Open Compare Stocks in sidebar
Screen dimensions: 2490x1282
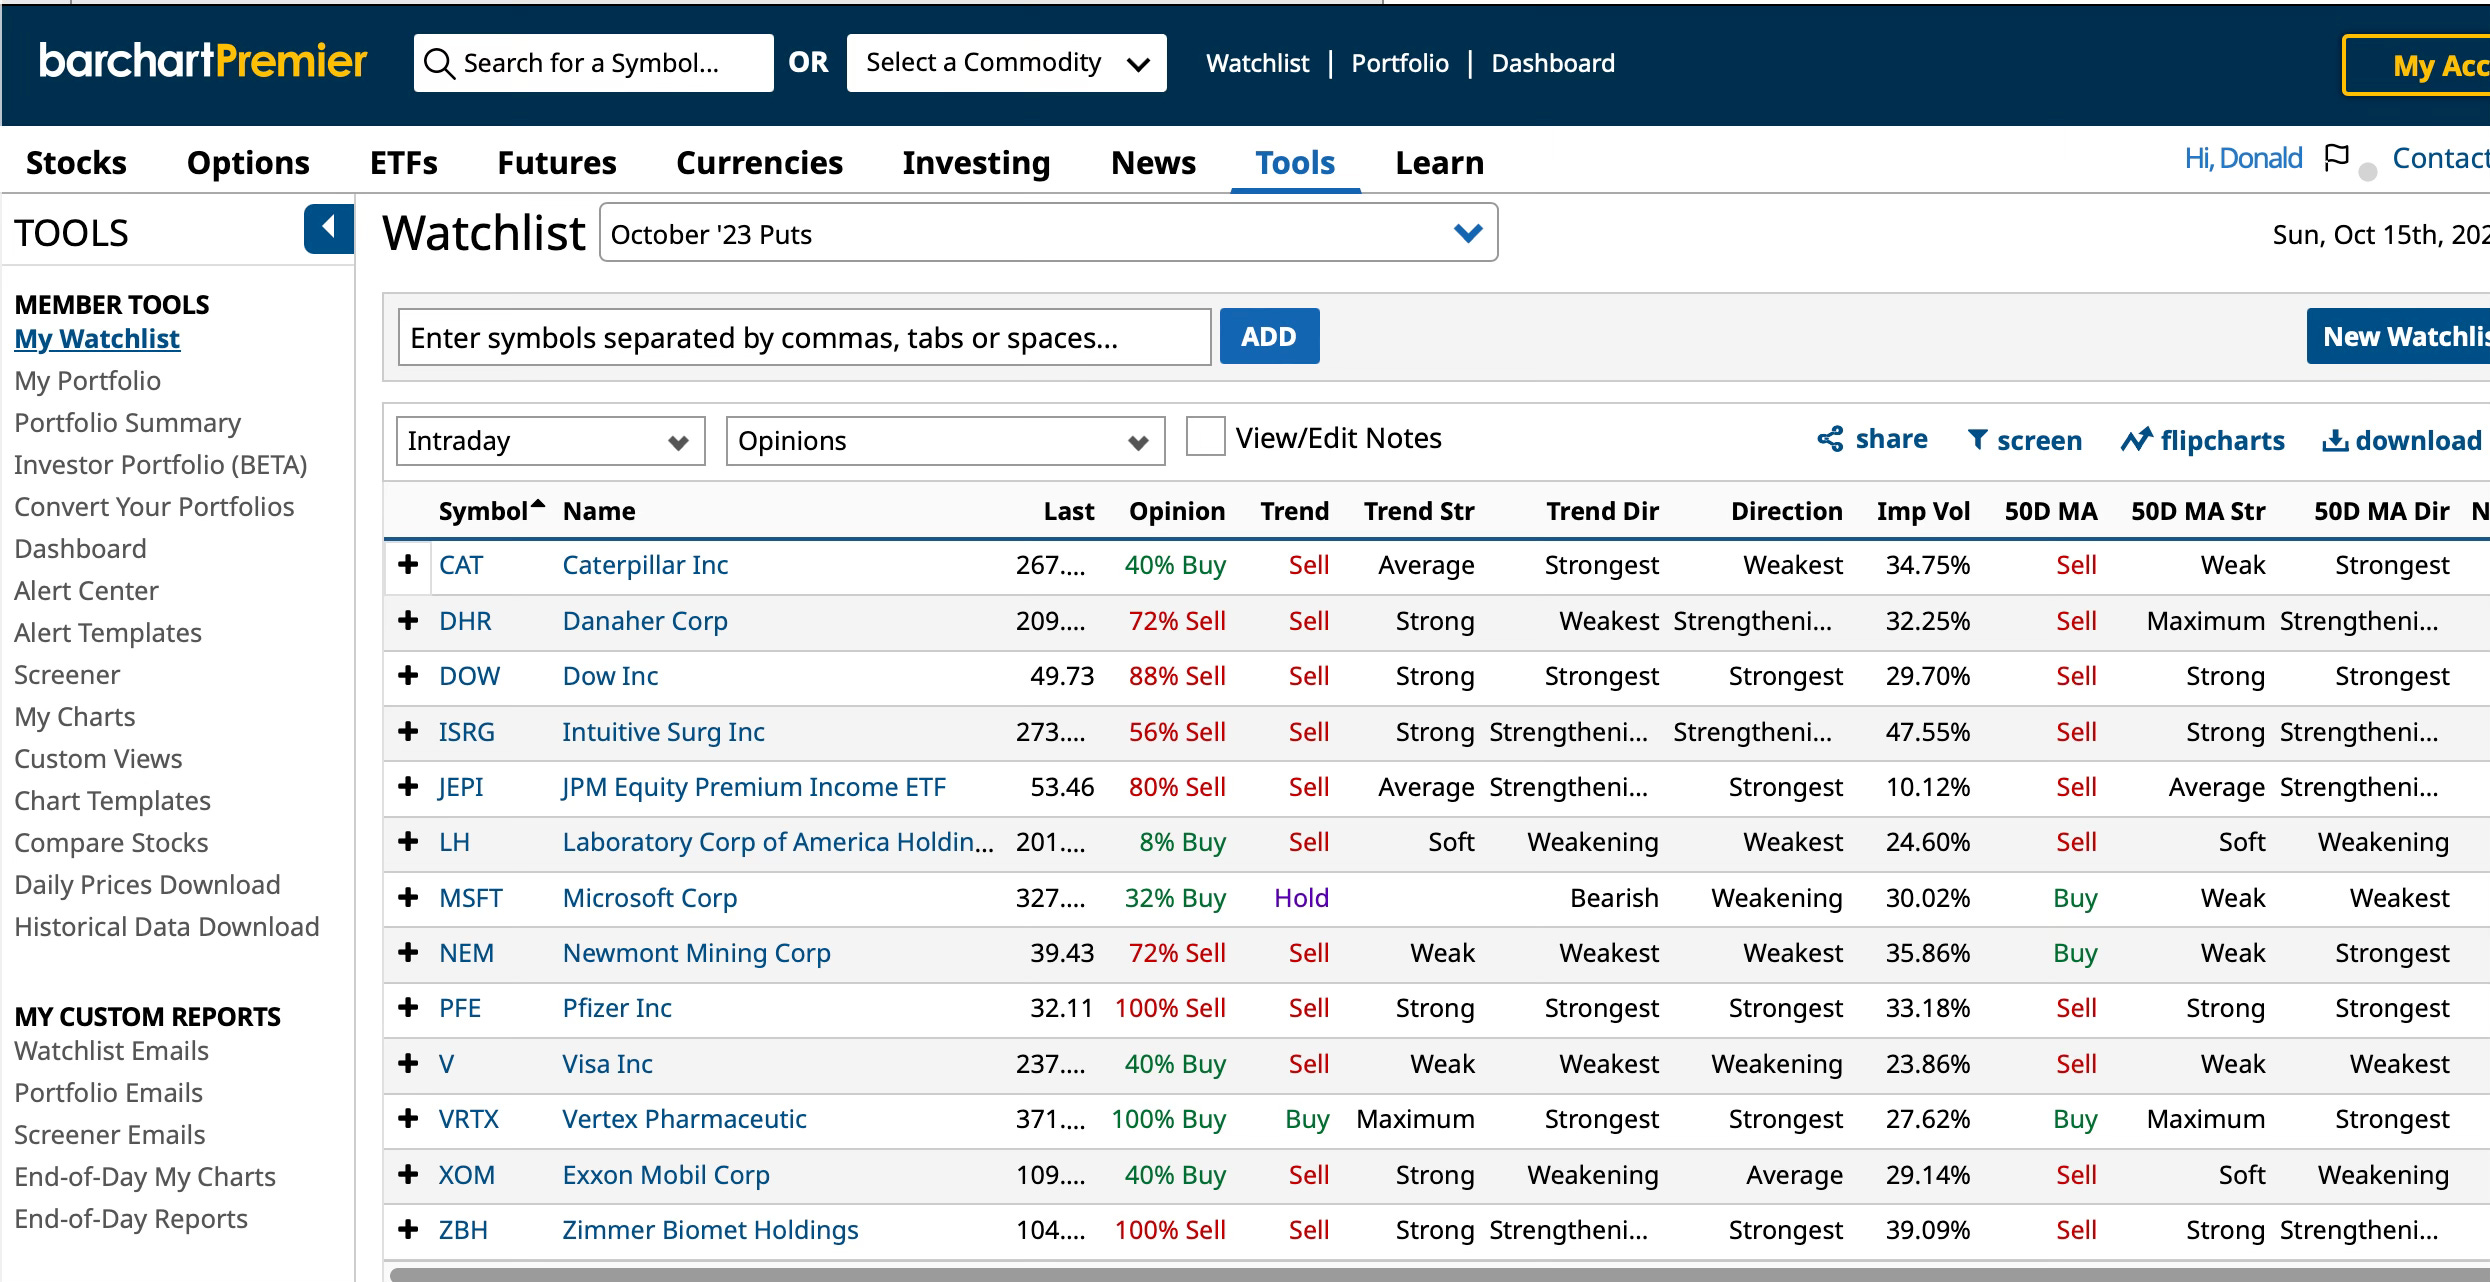(111, 843)
